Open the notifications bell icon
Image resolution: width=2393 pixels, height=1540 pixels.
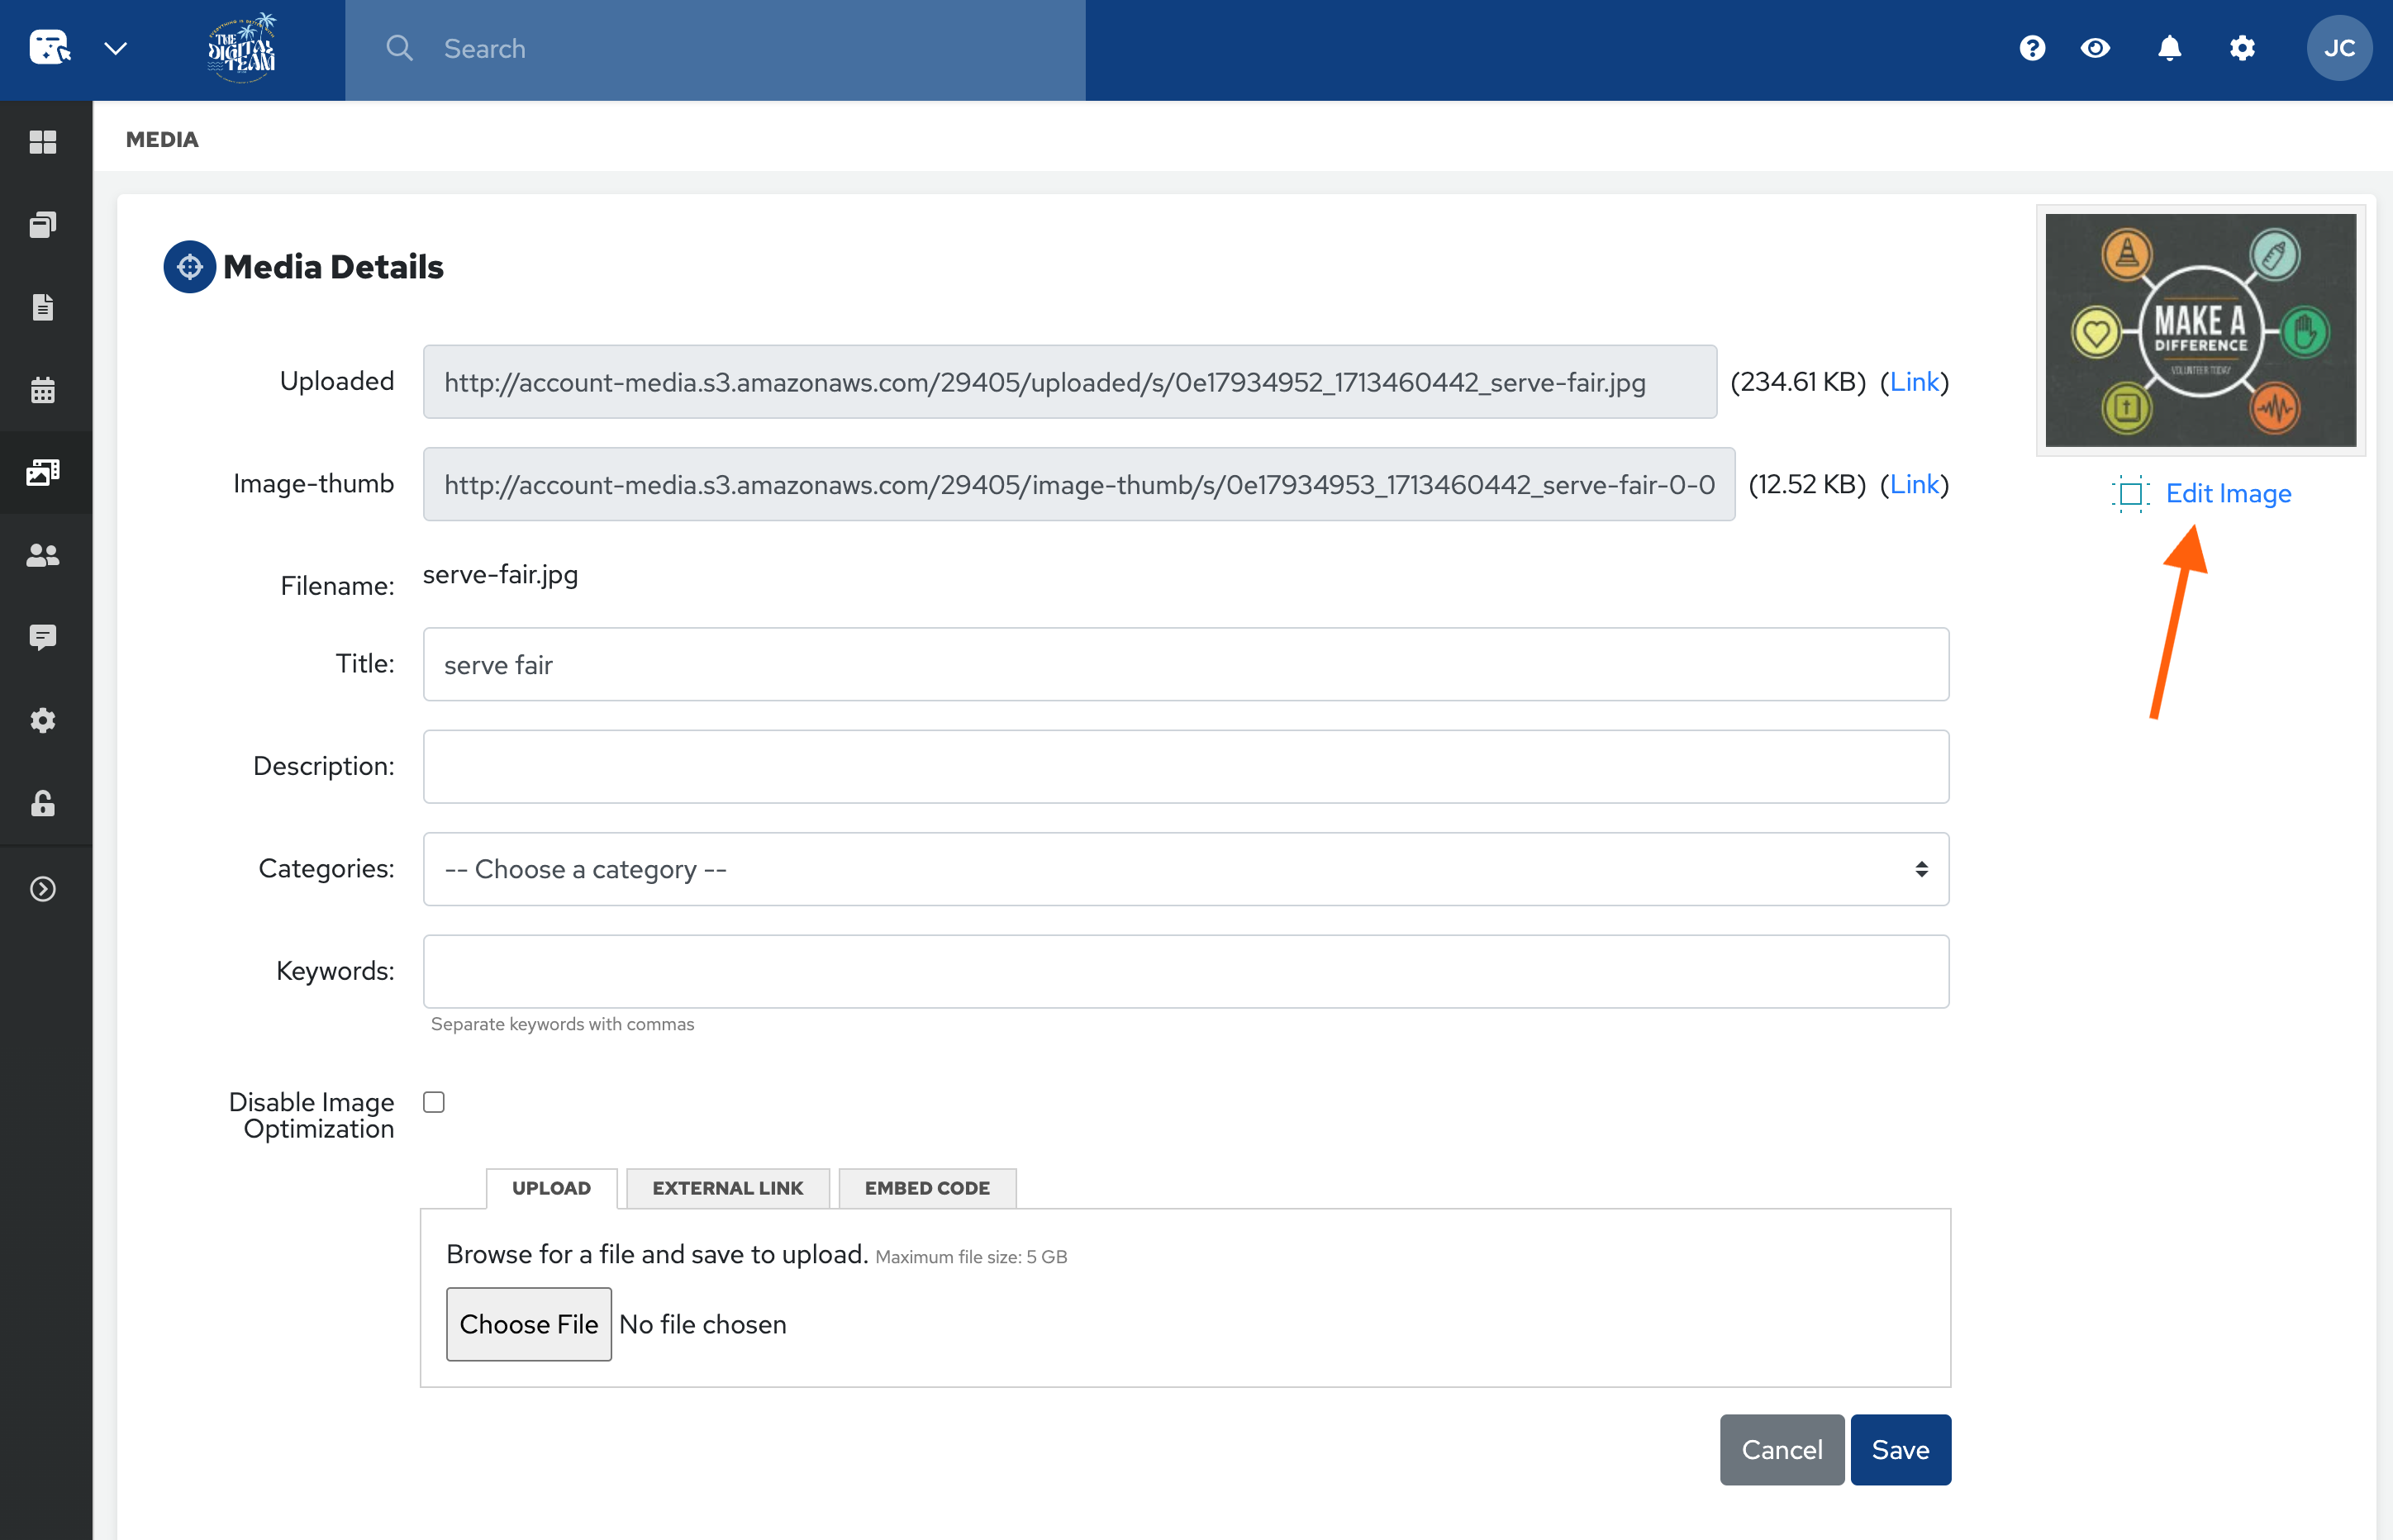(x=2169, y=48)
